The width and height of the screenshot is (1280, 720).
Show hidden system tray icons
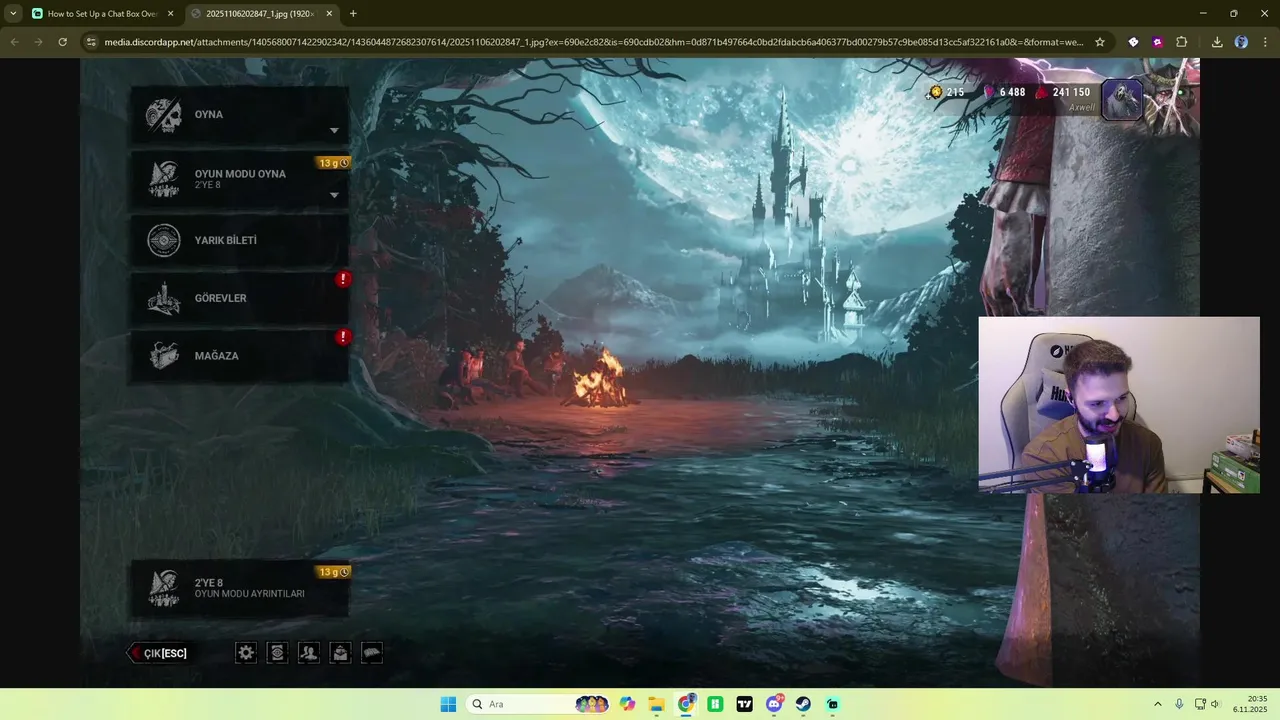click(1158, 704)
